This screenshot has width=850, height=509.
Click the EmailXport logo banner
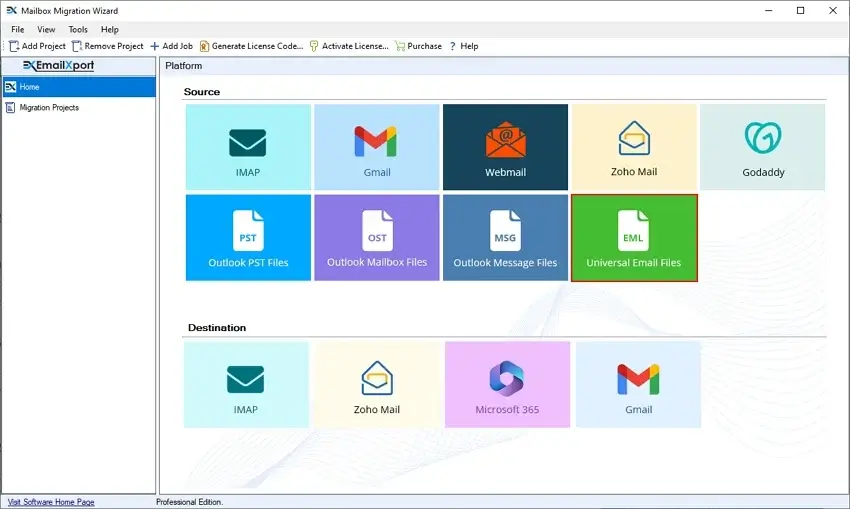click(x=59, y=66)
